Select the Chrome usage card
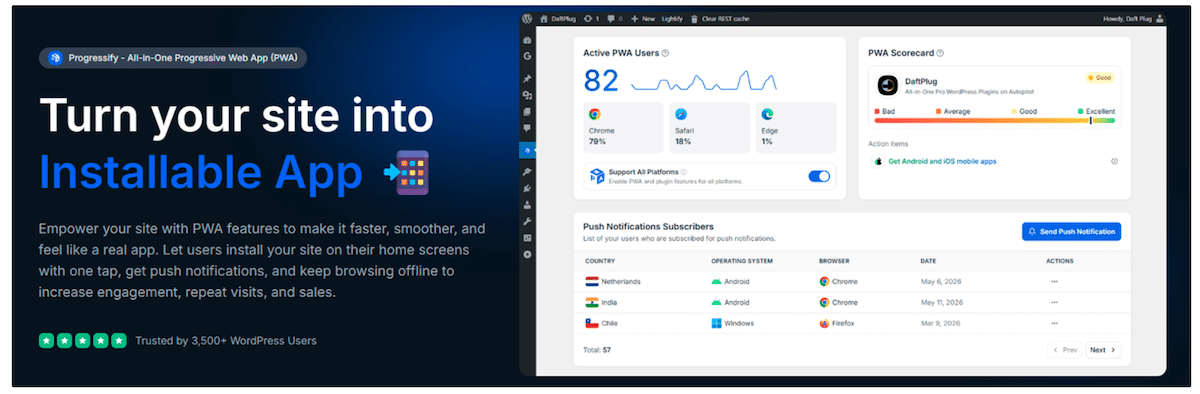This screenshot has height=394, width=1200. pyautogui.click(x=622, y=127)
